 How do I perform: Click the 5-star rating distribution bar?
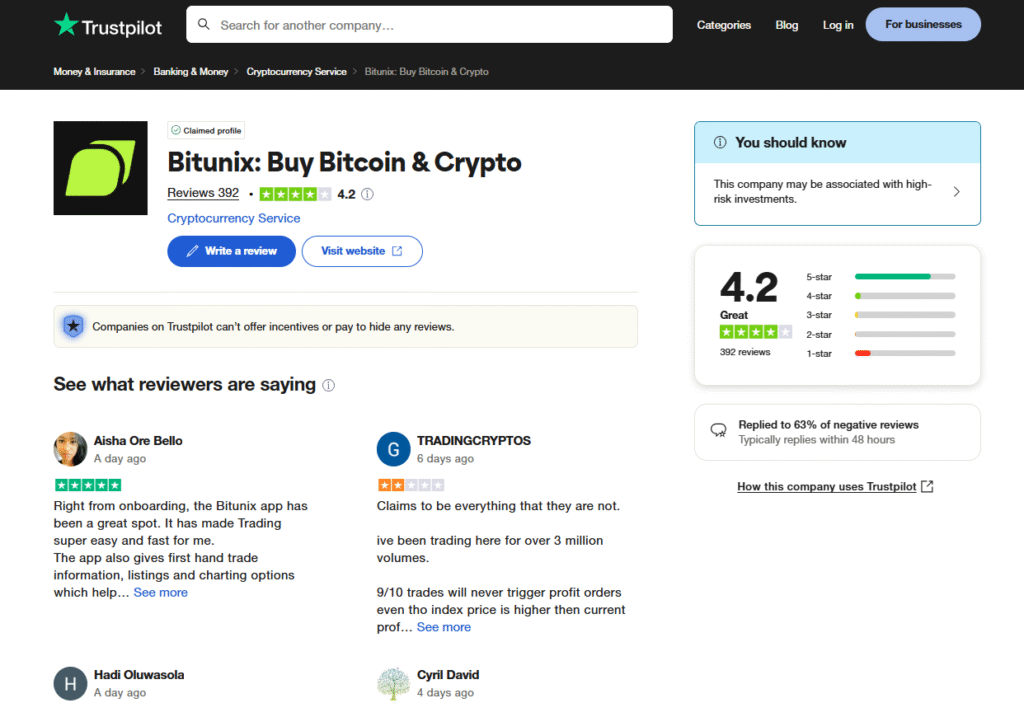[903, 277]
